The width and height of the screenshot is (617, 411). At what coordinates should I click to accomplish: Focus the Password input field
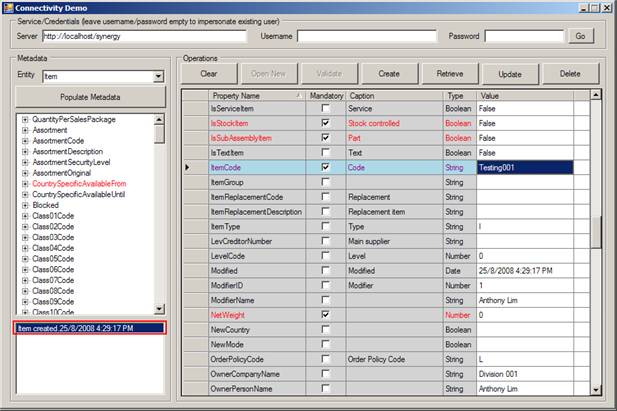pos(524,36)
